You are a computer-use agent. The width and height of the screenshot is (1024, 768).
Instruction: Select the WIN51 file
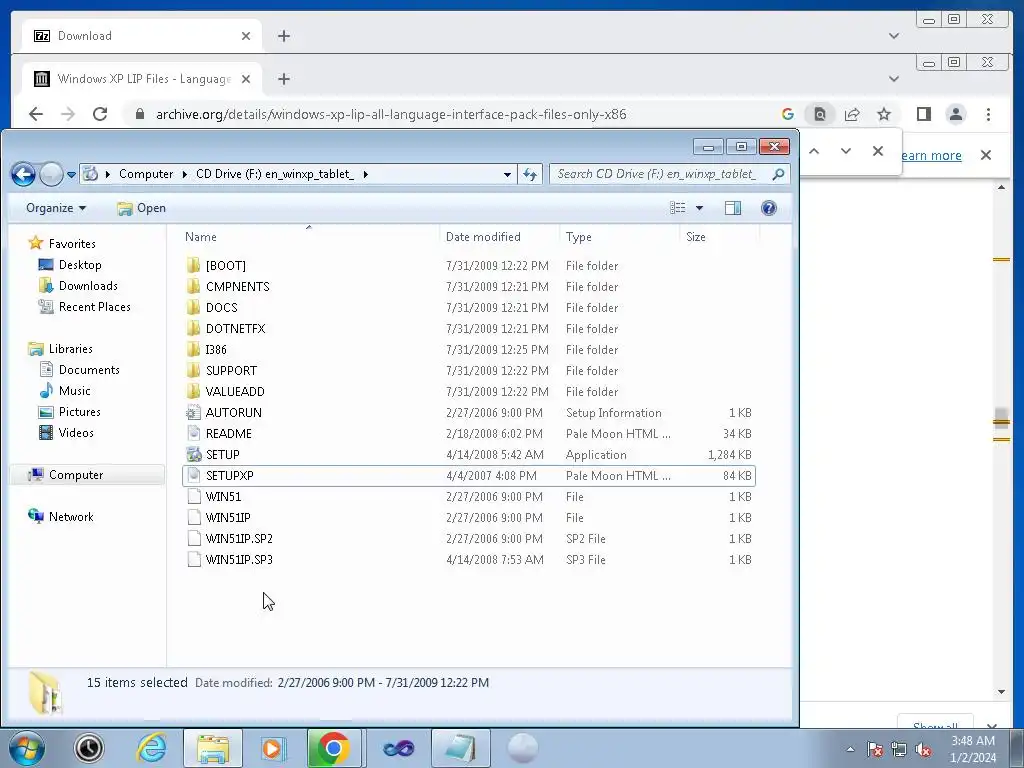point(468,496)
